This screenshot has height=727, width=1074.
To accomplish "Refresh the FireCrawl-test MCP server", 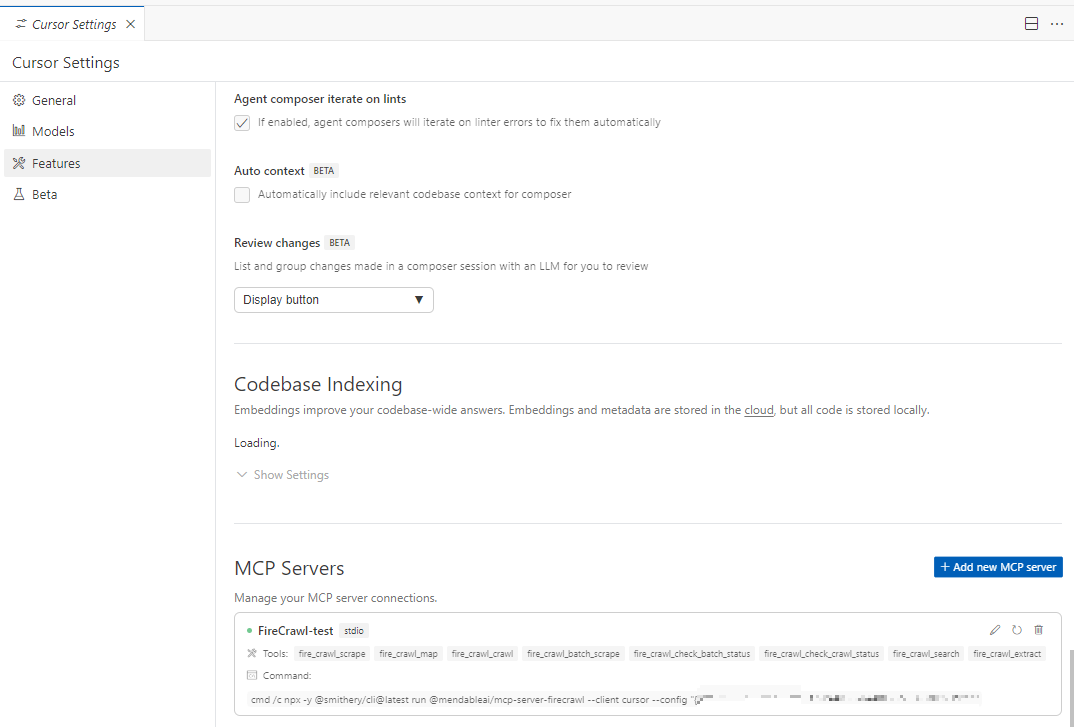I will (x=1017, y=630).
